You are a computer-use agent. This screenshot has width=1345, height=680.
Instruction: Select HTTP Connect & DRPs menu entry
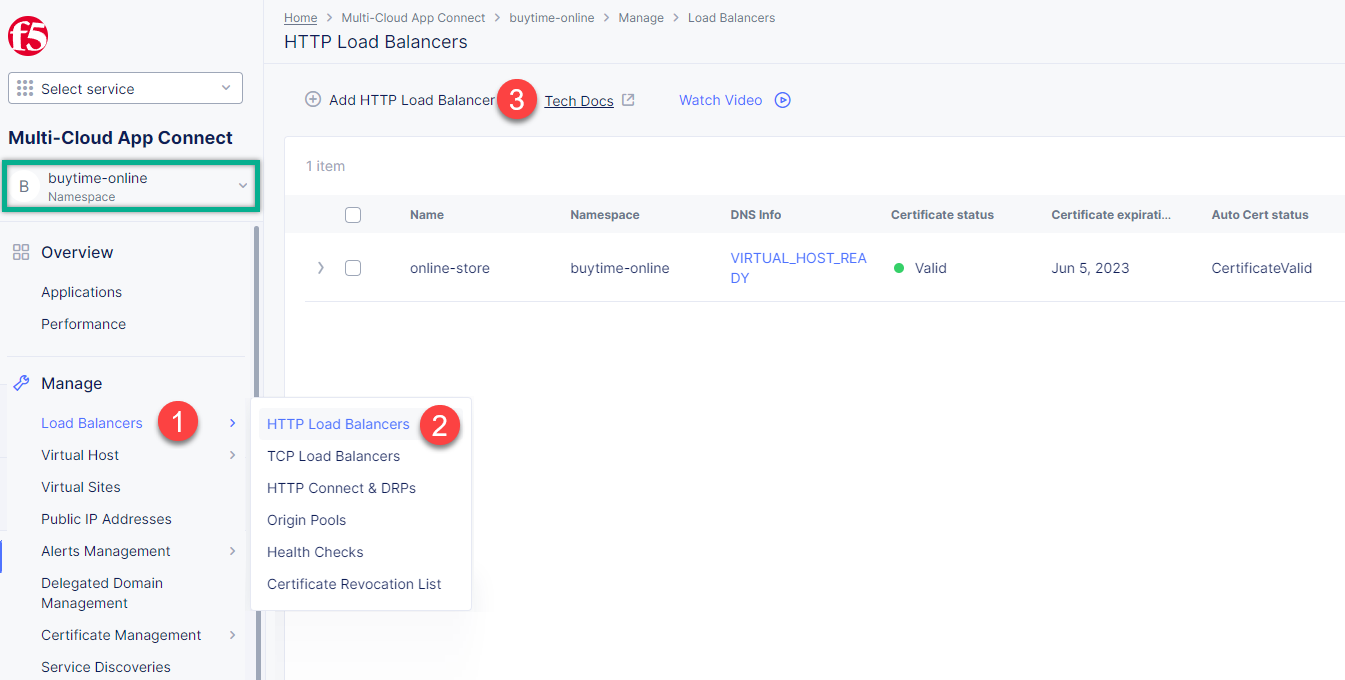click(341, 488)
